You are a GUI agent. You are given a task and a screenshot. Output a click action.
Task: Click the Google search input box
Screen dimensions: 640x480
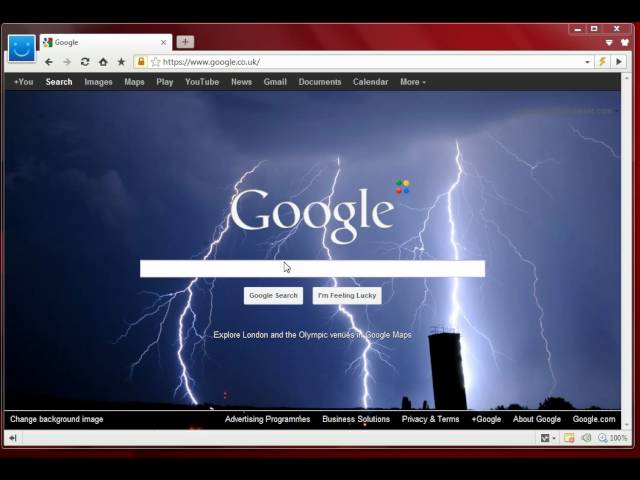313,269
